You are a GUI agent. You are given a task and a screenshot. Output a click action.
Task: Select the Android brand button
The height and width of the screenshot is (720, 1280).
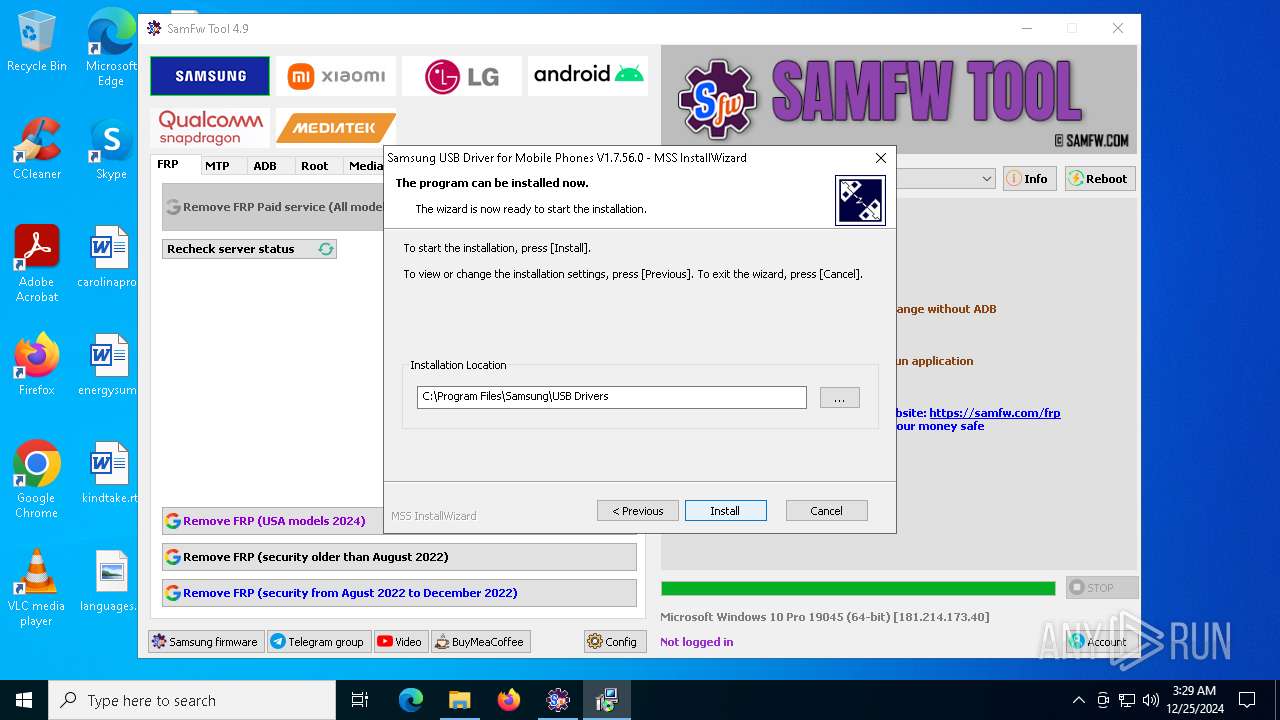[x=588, y=76]
